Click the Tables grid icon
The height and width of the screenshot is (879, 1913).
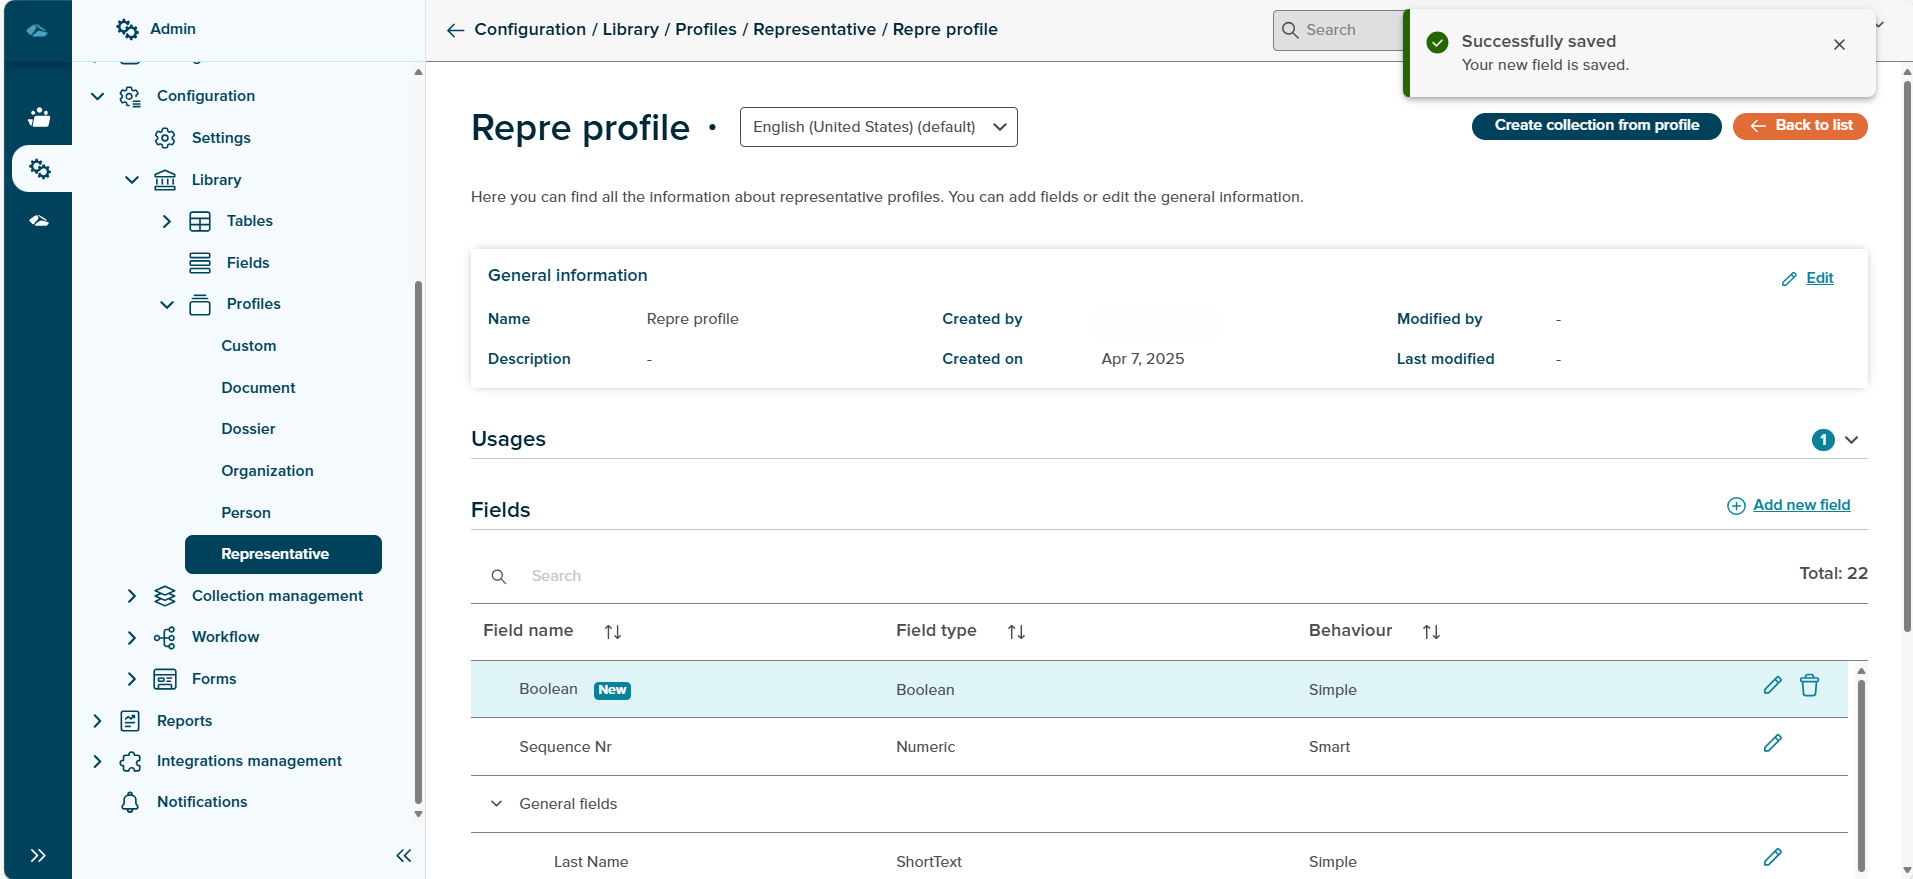pos(200,221)
